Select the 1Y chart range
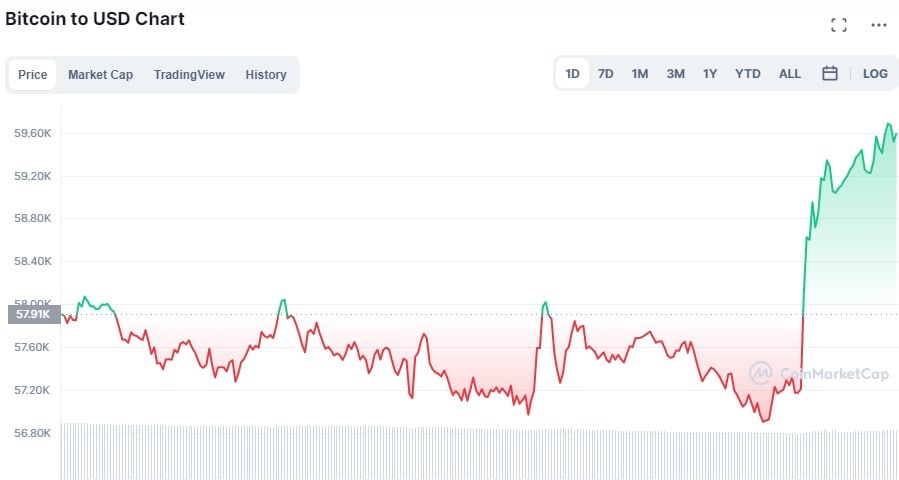 pyautogui.click(x=710, y=74)
